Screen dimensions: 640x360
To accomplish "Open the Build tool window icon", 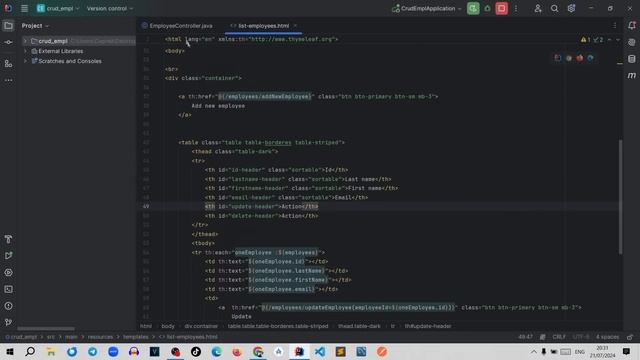I will tap(8, 239).
